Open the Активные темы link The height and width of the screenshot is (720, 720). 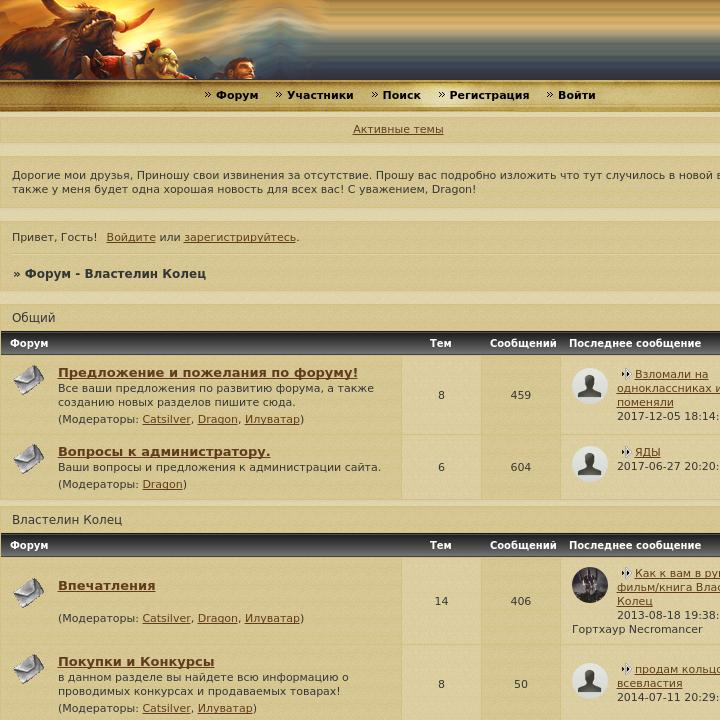point(398,129)
